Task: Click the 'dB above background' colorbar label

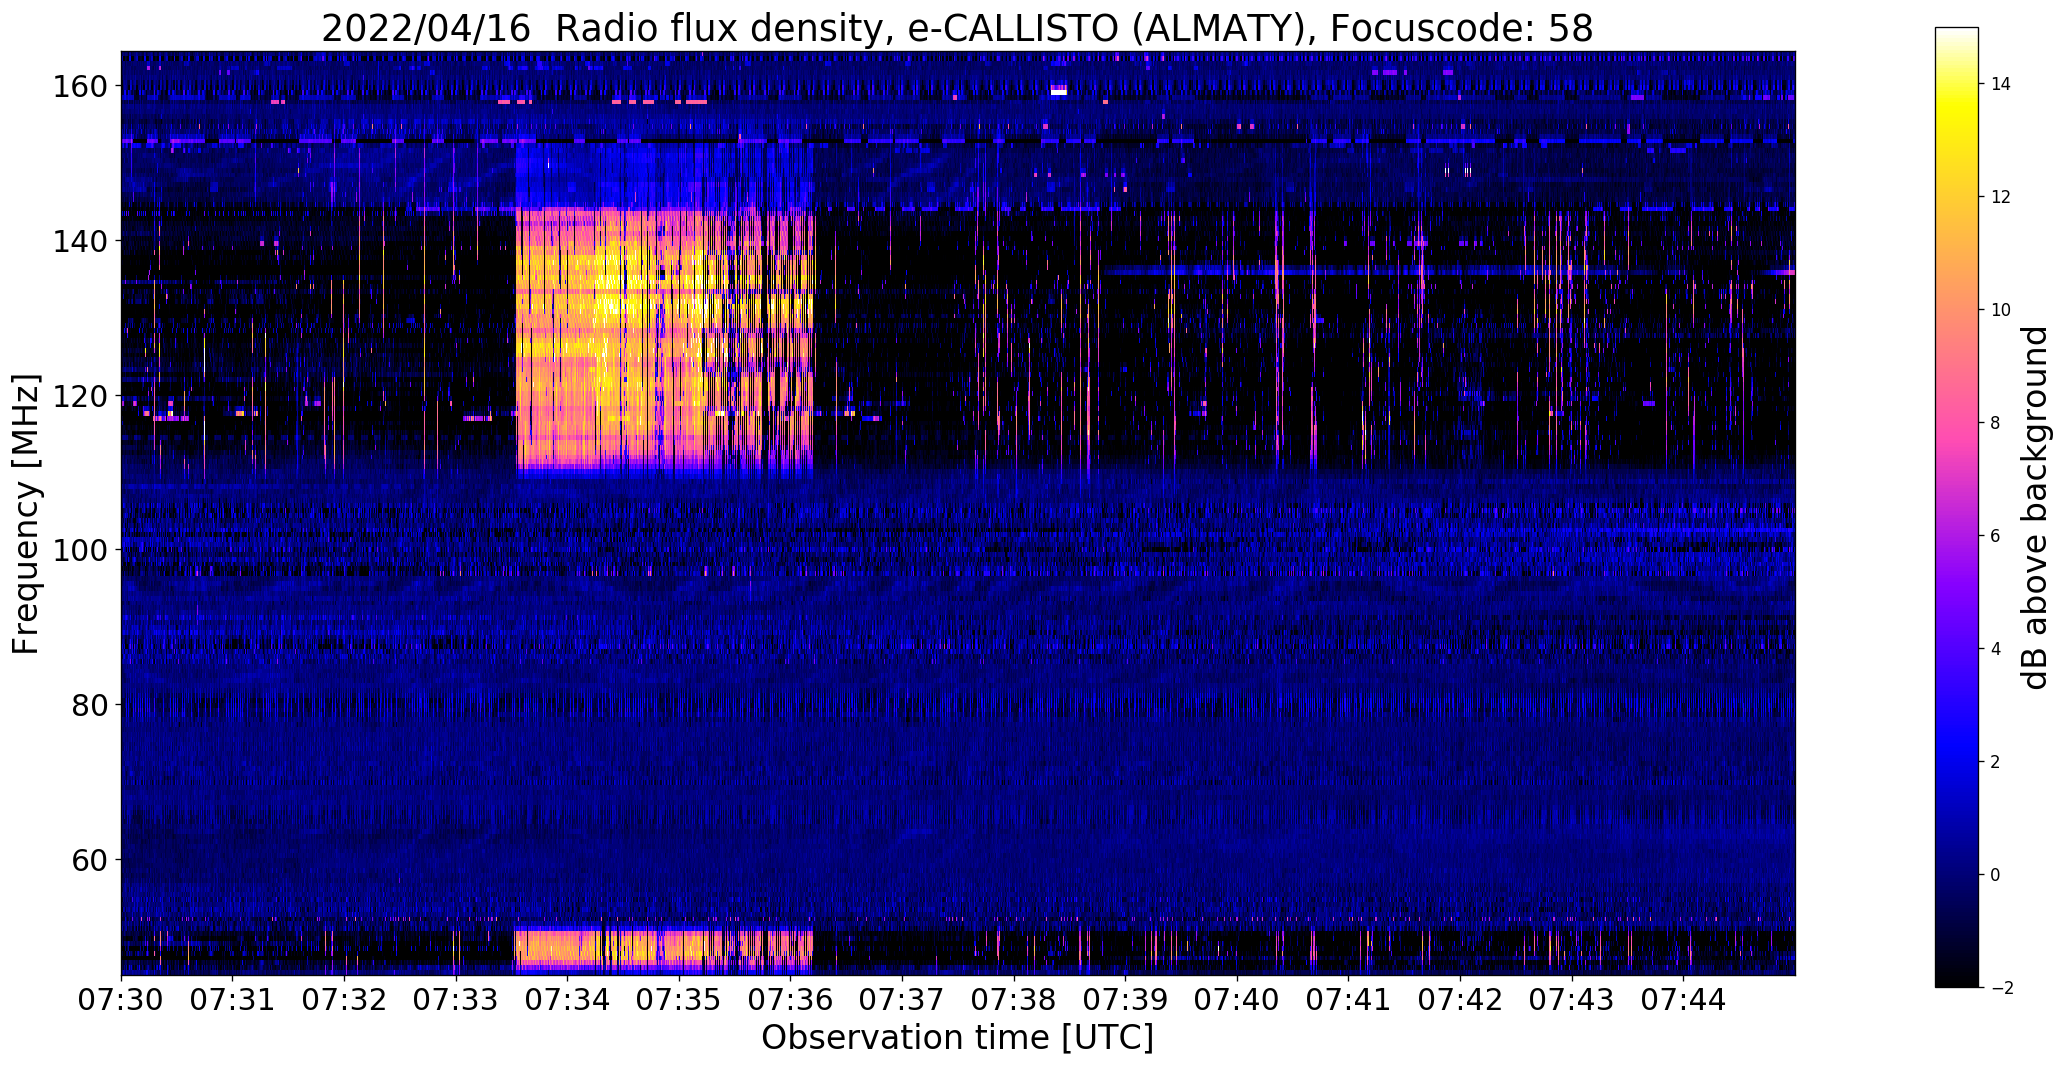Action: [2035, 508]
